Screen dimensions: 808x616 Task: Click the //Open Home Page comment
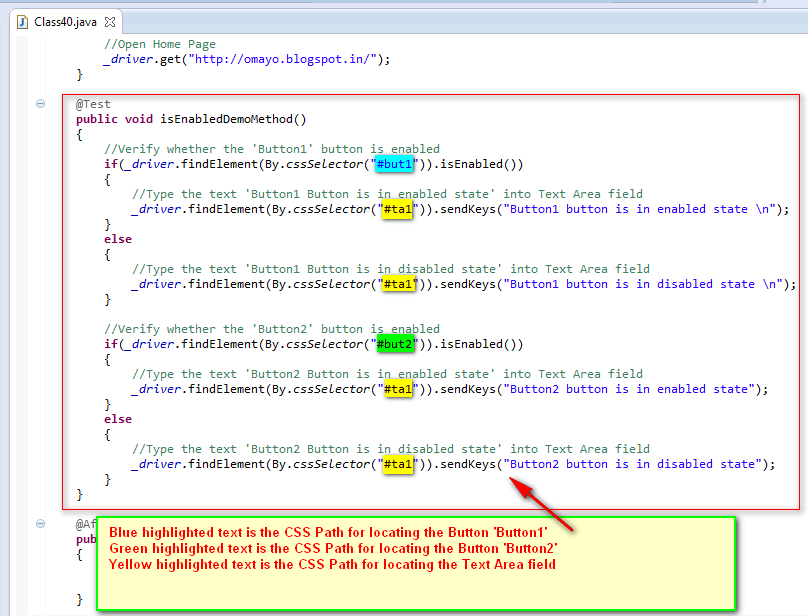point(162,43)
